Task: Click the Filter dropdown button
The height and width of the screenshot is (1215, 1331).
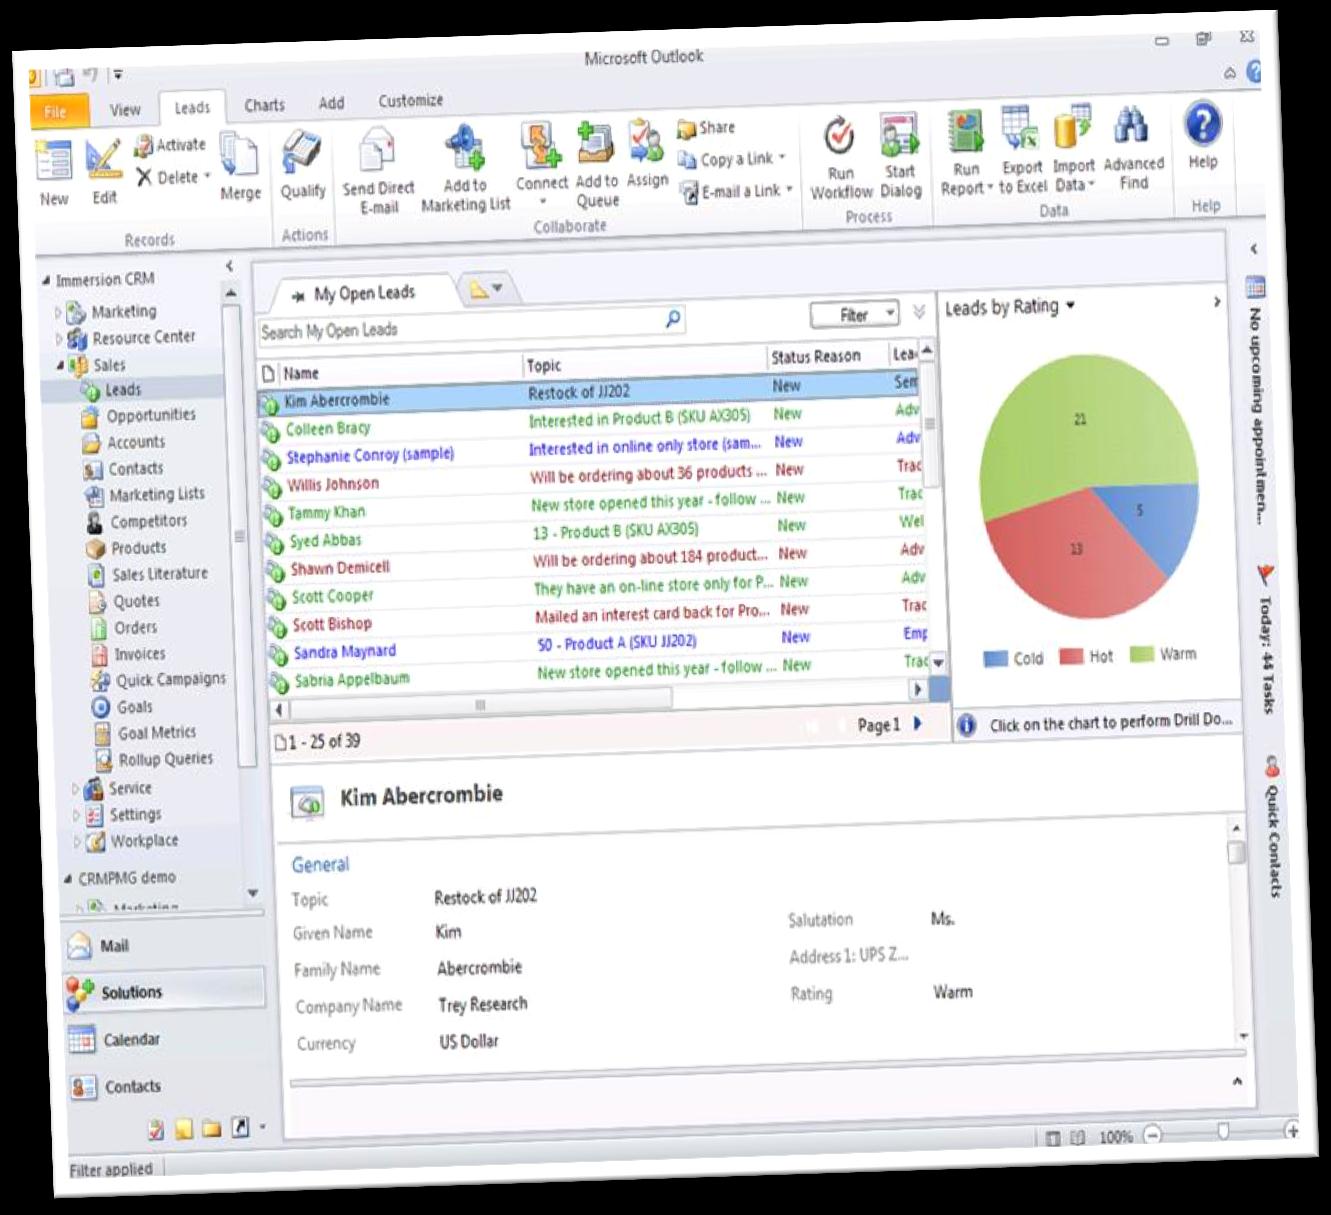Action: 853,315
